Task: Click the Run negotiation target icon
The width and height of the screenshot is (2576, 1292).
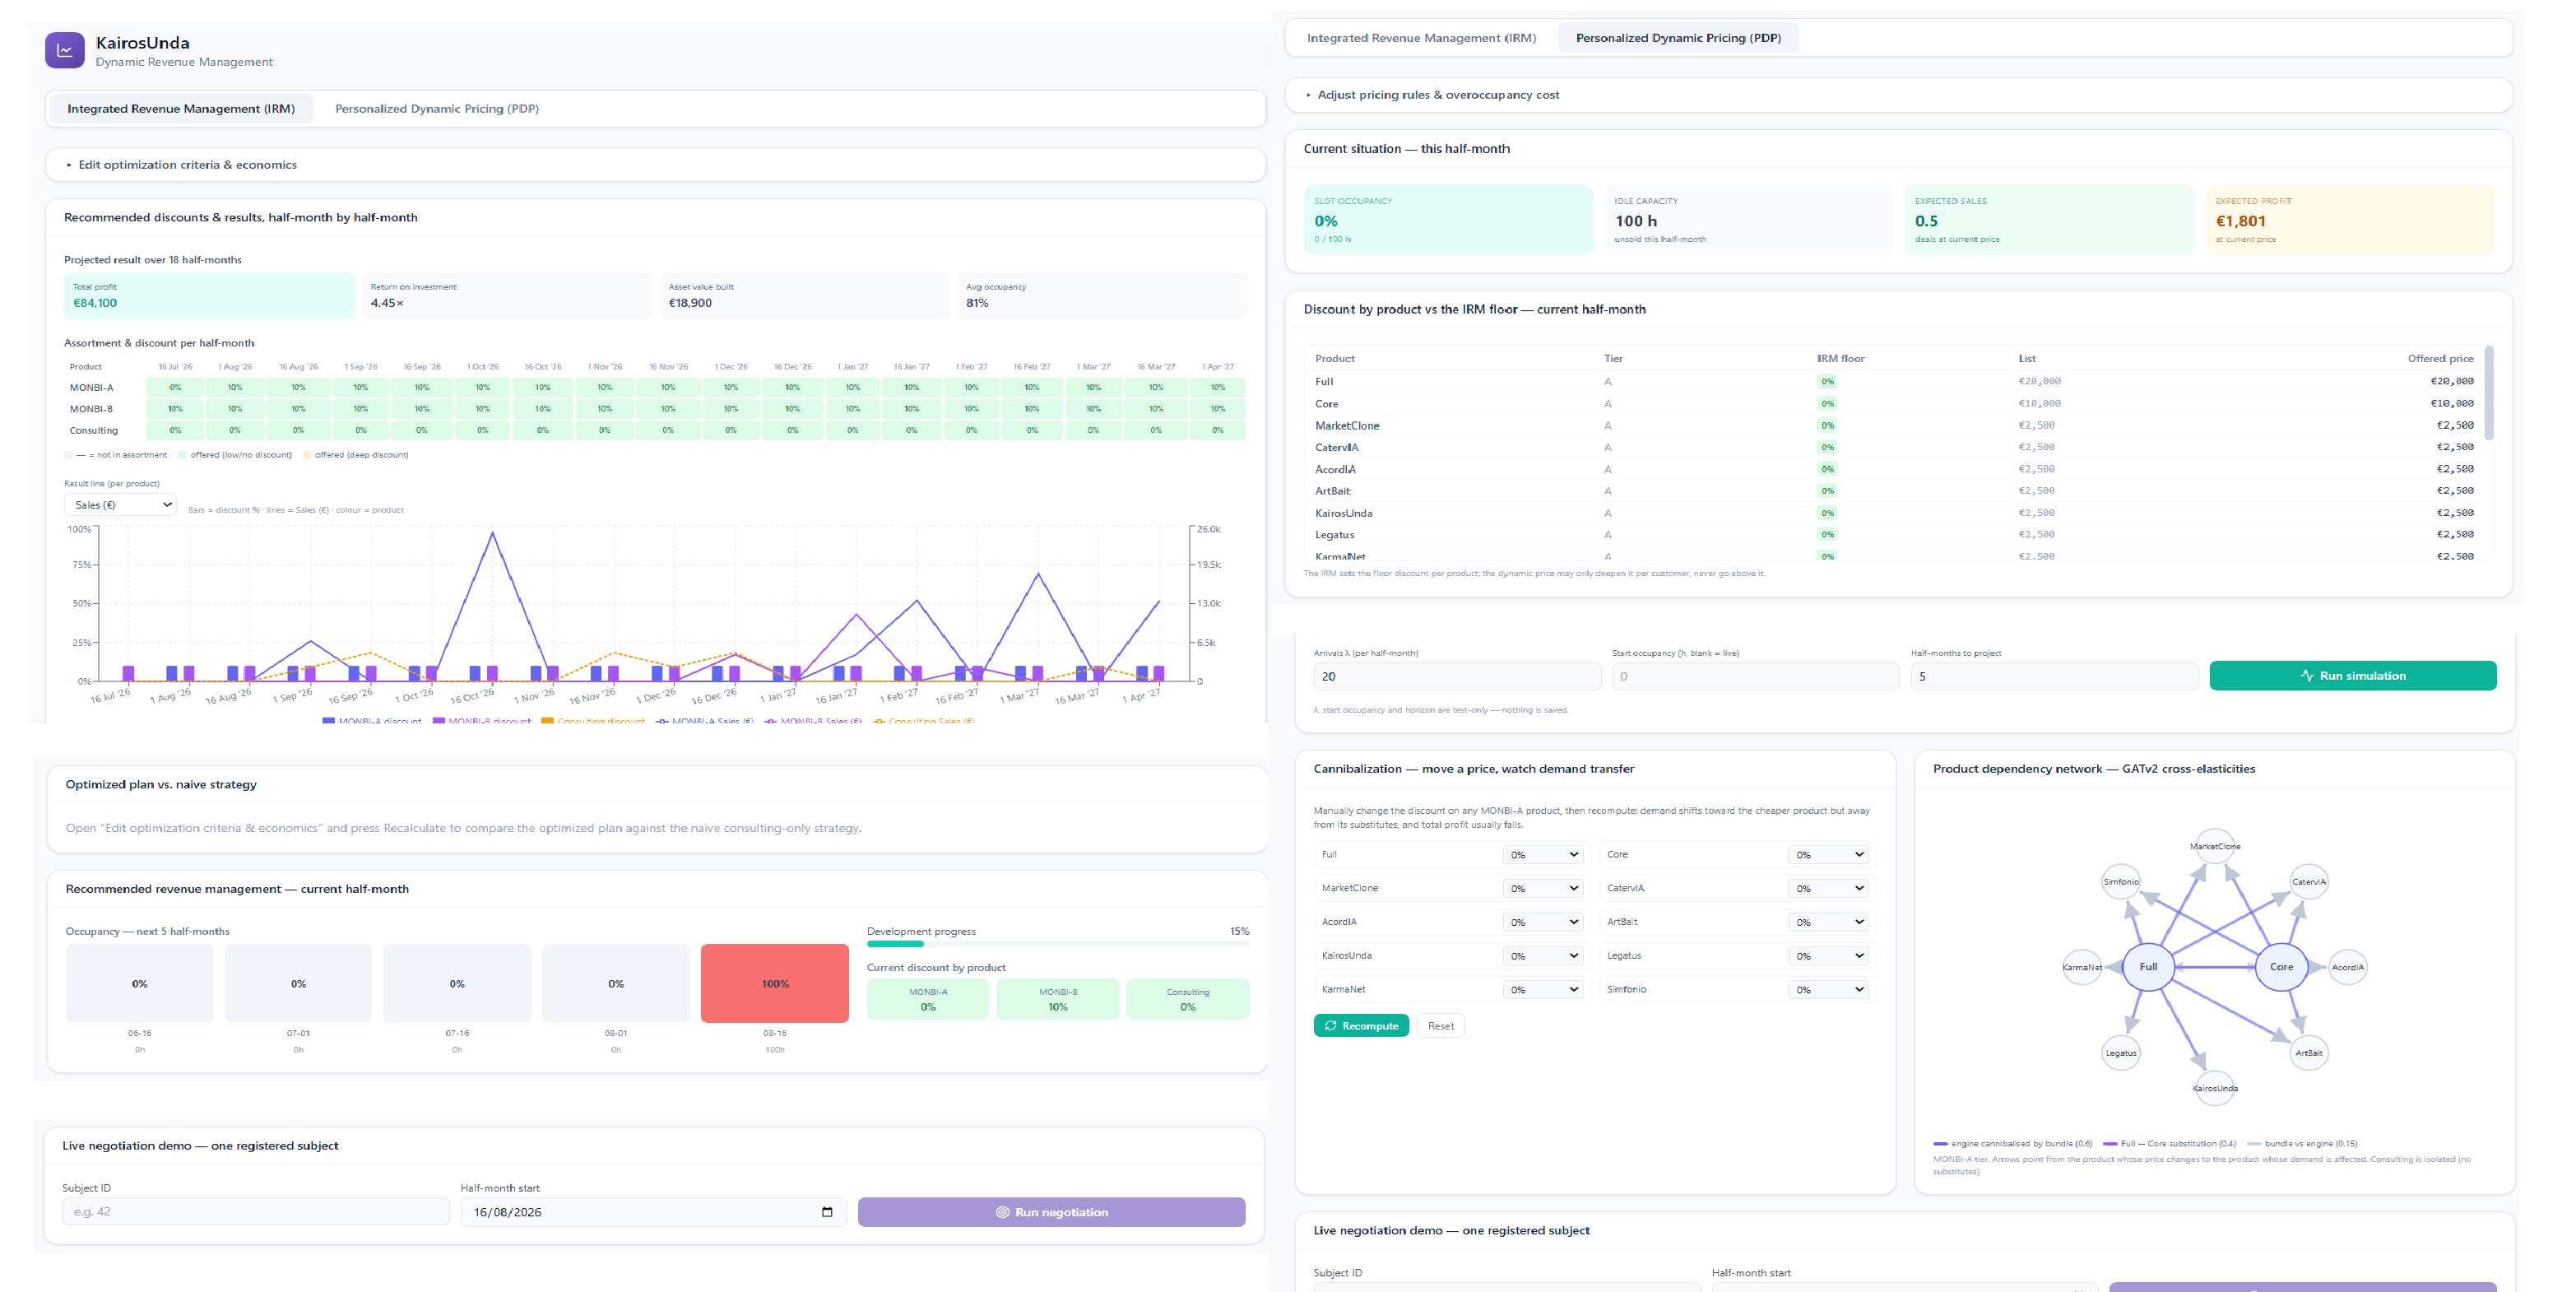Action: point(1002,1212)
